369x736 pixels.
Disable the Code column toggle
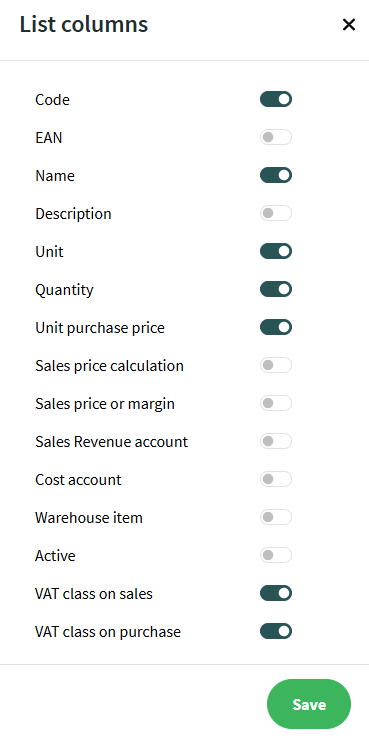(276, 100)
